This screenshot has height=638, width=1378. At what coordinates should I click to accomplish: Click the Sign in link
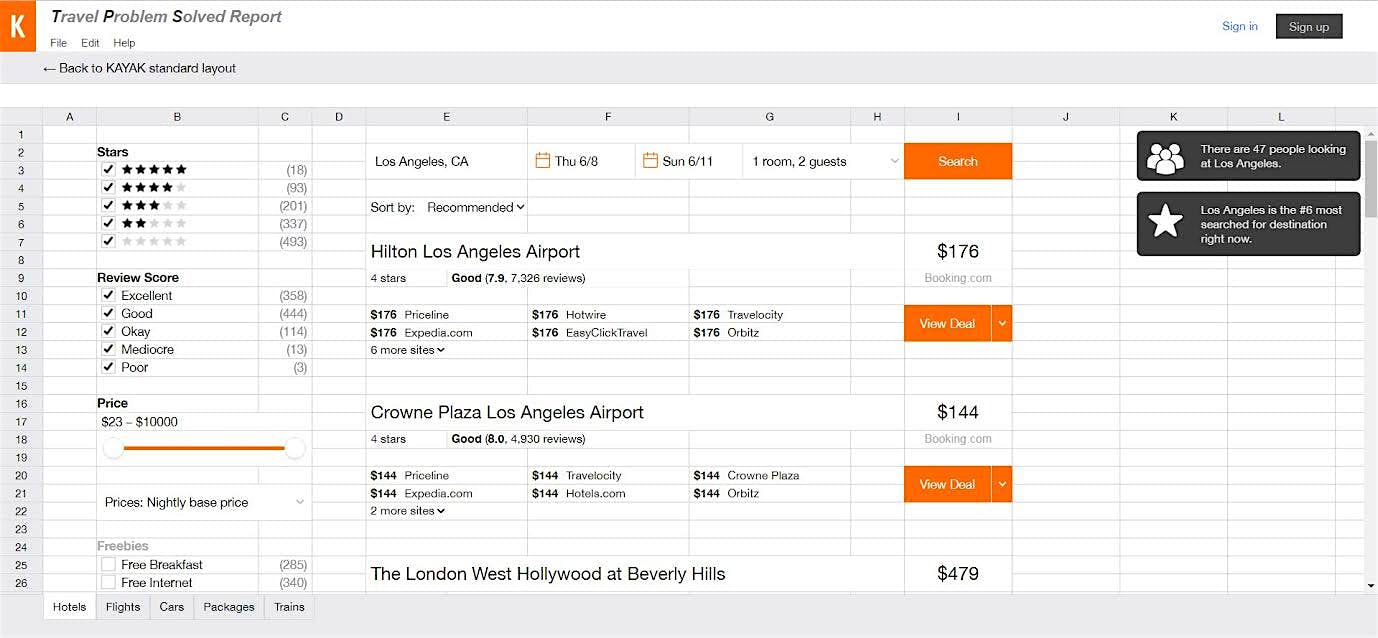tap(1239, 27)
